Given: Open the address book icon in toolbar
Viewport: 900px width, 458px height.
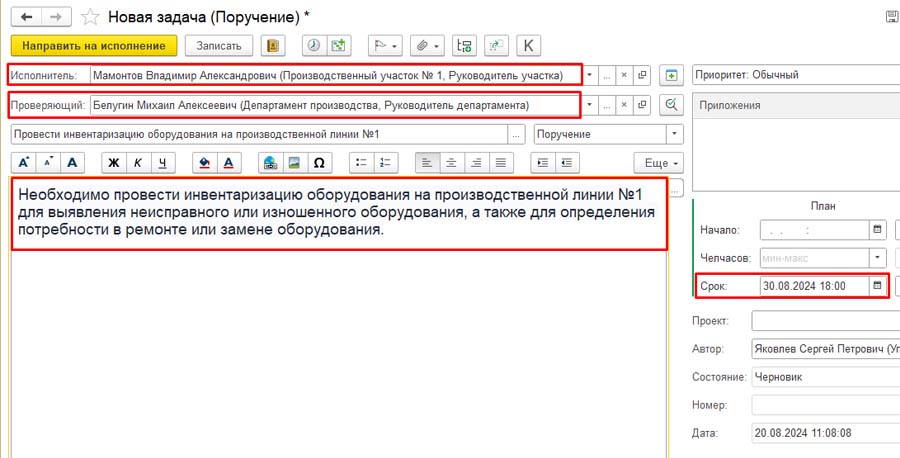Looking at the screenshot, I should click(x=273, y=46).
